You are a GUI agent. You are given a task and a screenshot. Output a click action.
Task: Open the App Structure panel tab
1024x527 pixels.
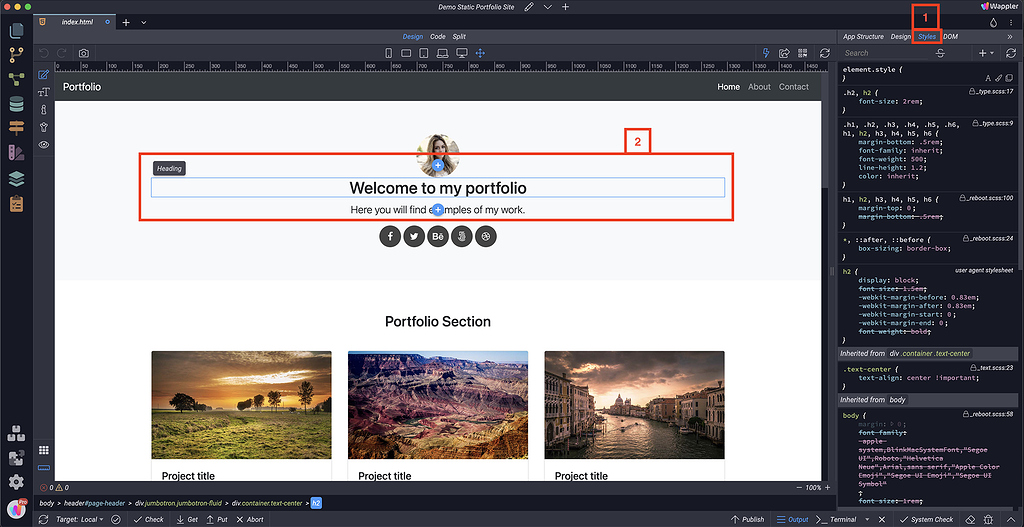[x=863, y=37]
